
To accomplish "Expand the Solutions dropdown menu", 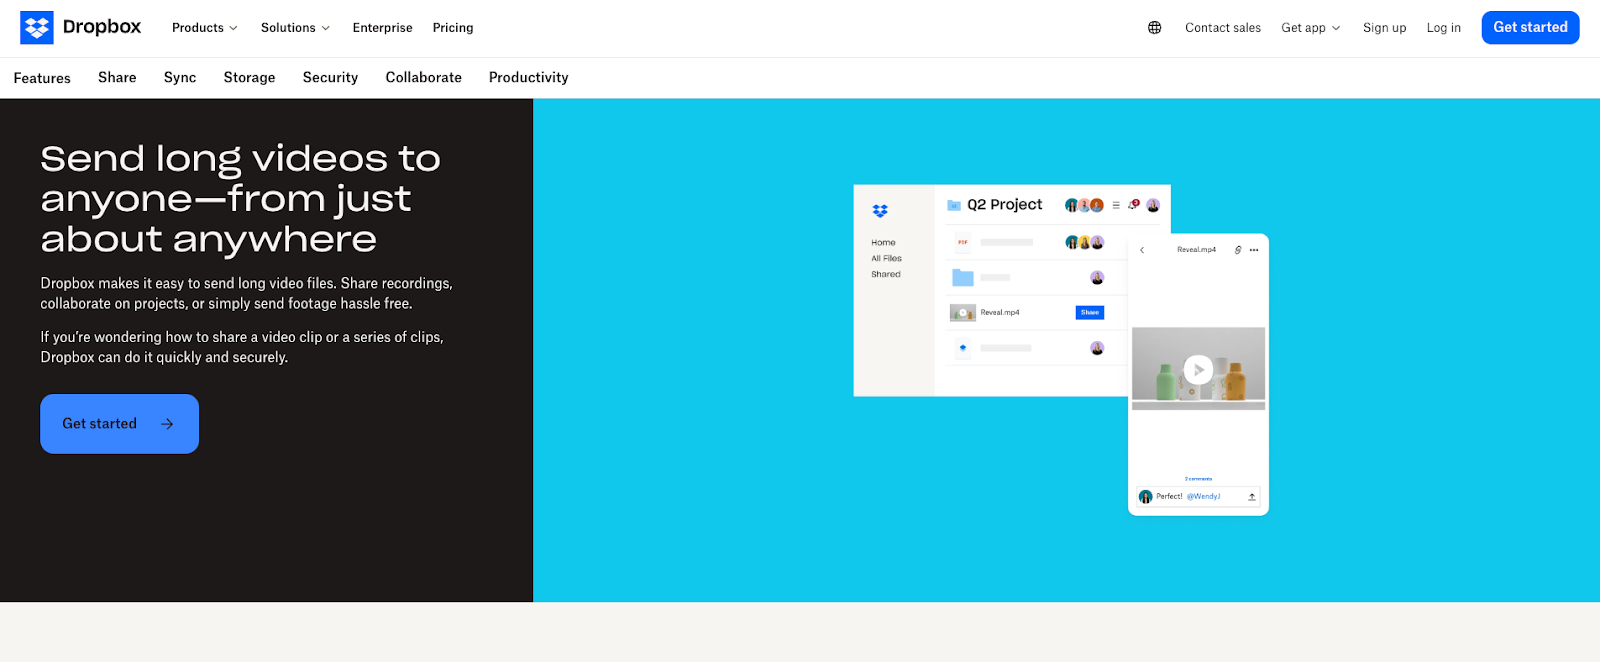I will (x=295, y=28).
